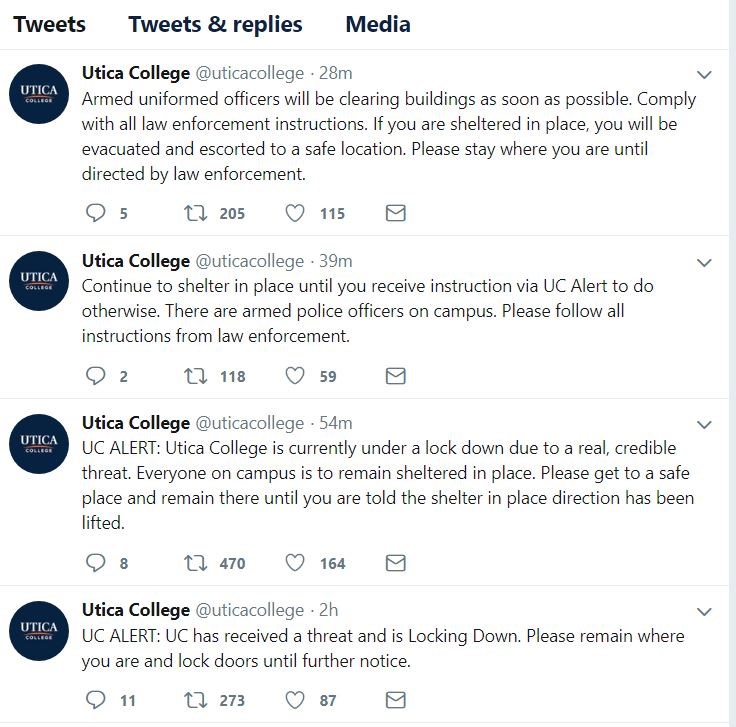Image resolution: width=736 pixels, height=727 pixels.
Task: Click the Utica College avatar on the 54m tweet
Action: [x=40, y=442]
